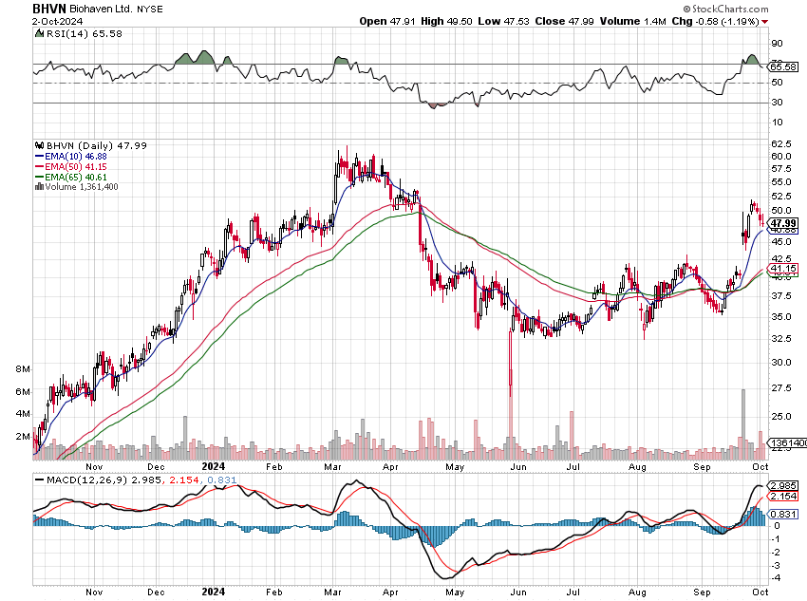Click the long red candle at end of May
Viewport: 807px width, 601px height.
point(511,363)
